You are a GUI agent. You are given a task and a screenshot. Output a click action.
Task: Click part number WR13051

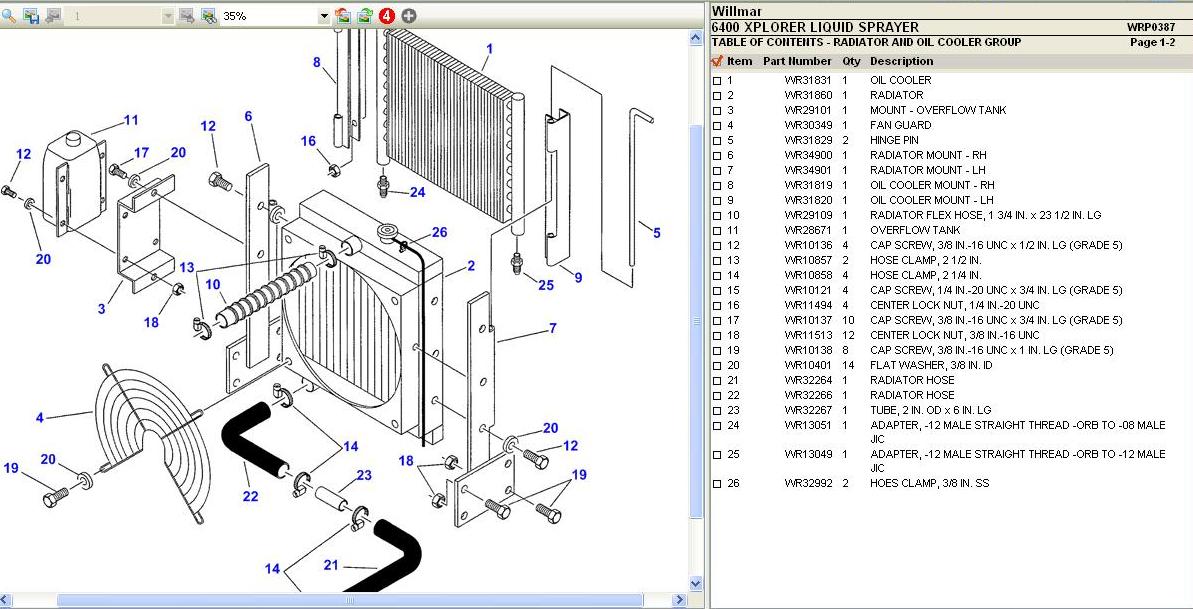tap(808, 426)
